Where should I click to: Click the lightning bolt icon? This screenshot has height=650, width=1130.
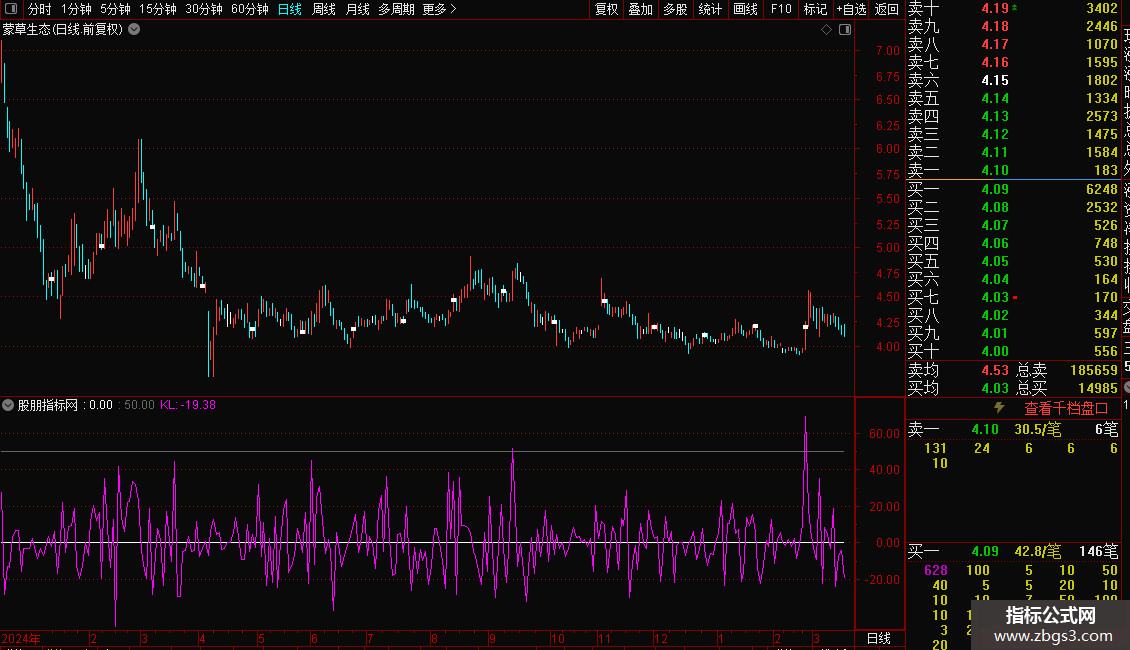(998, 408)
